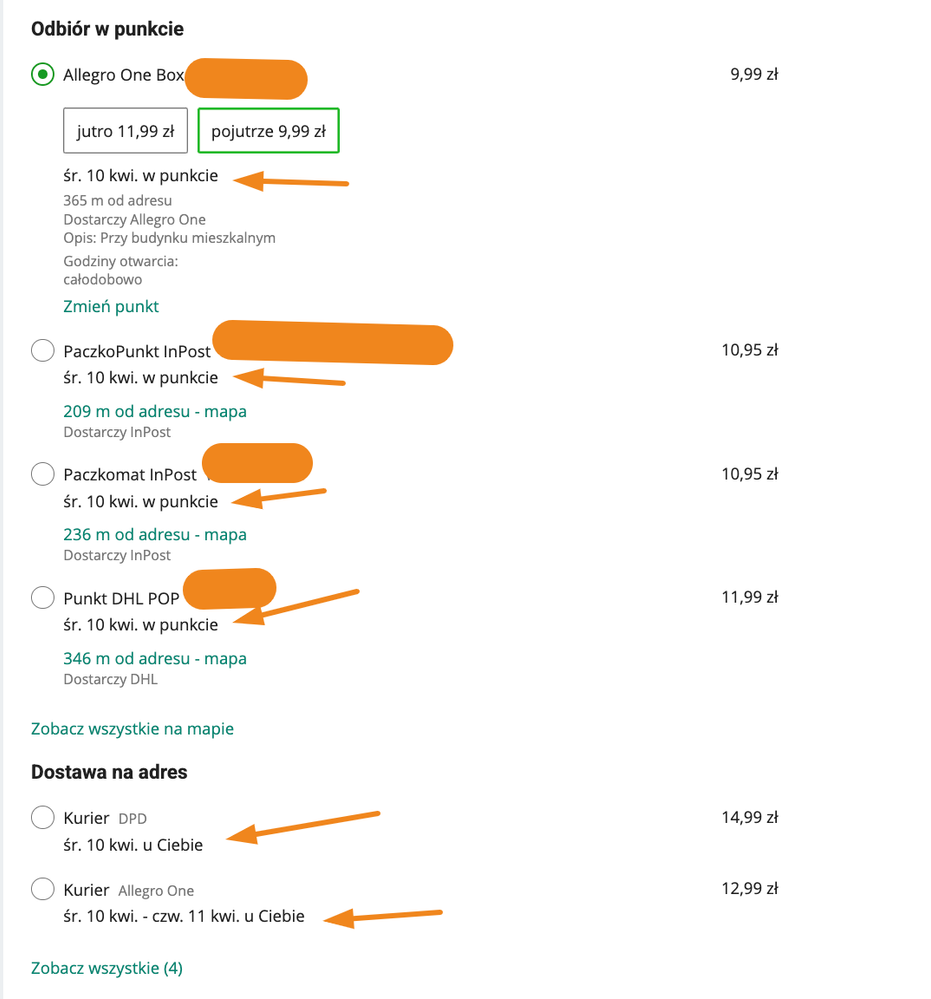Click the 'Godziny otwarcia' opening hours text

coord(120,262)
